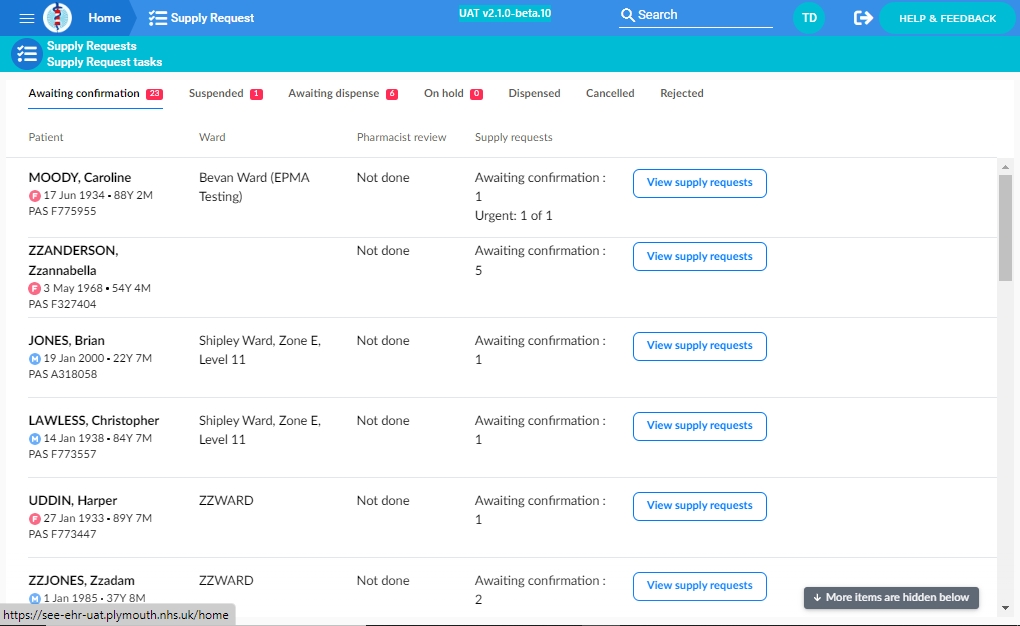Click the Ward column header
1020x626 pixels.
coord(212,137)
